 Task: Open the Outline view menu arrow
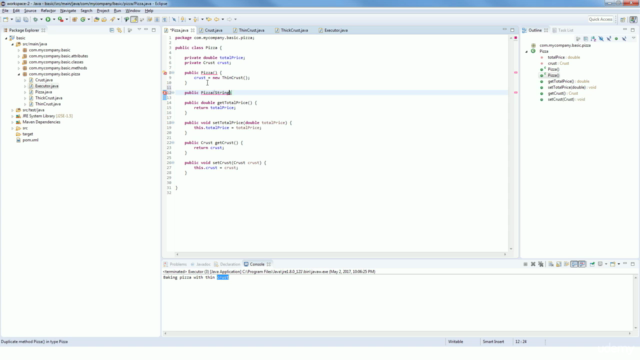(633, 38)
